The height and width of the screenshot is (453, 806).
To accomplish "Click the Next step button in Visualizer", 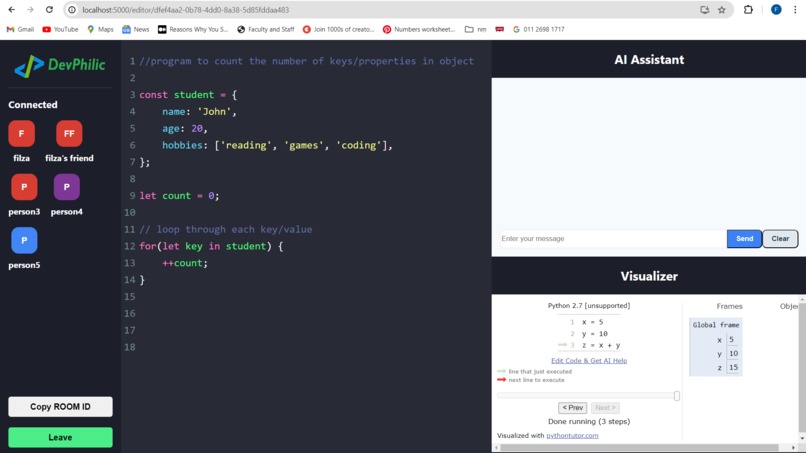I will (x=605, y=408).
